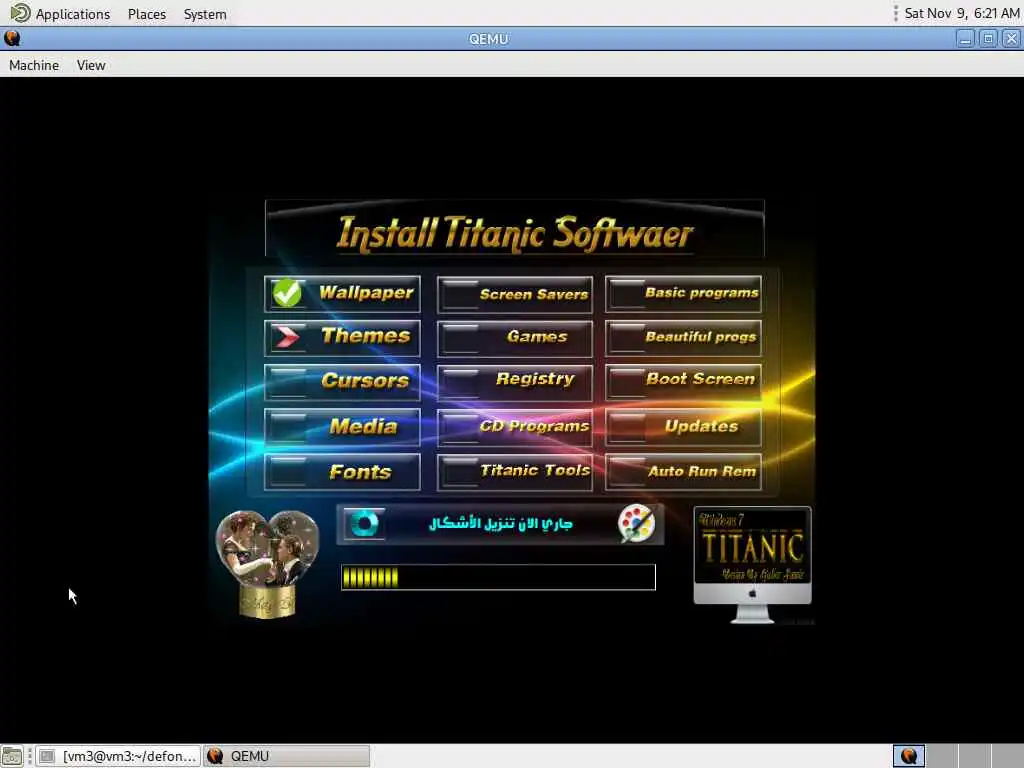Click the Screen Savers button
This screenshot has height=768, width=1024.
pos(515,295)
